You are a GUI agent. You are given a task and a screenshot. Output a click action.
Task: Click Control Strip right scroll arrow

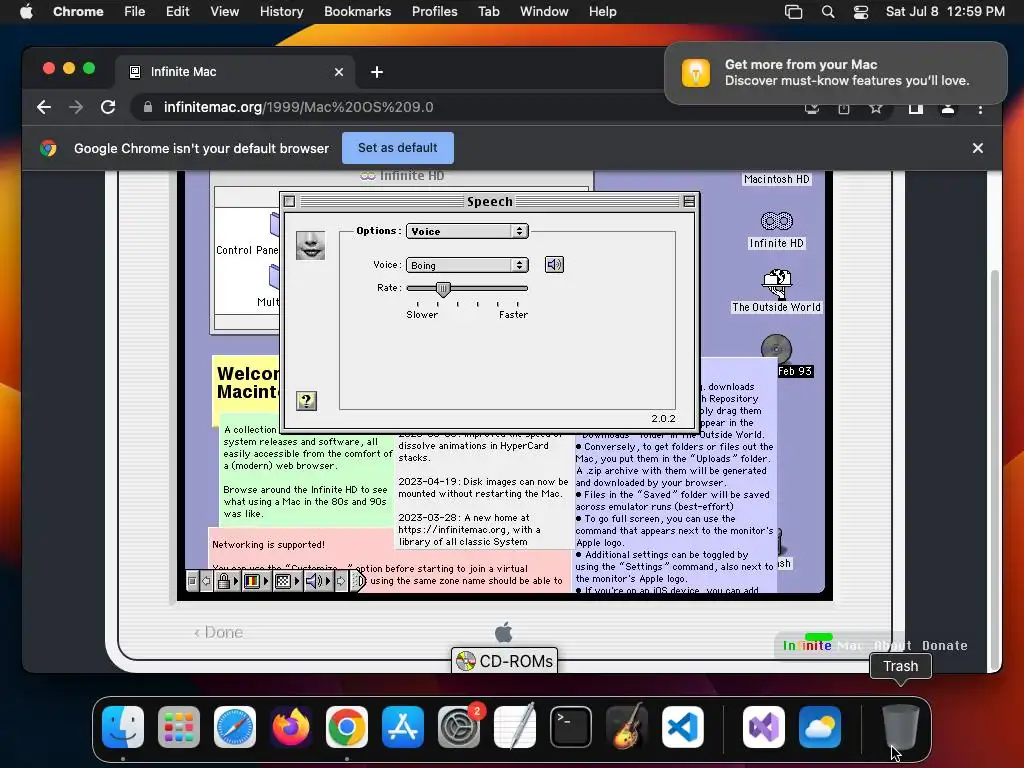point(341,581)
